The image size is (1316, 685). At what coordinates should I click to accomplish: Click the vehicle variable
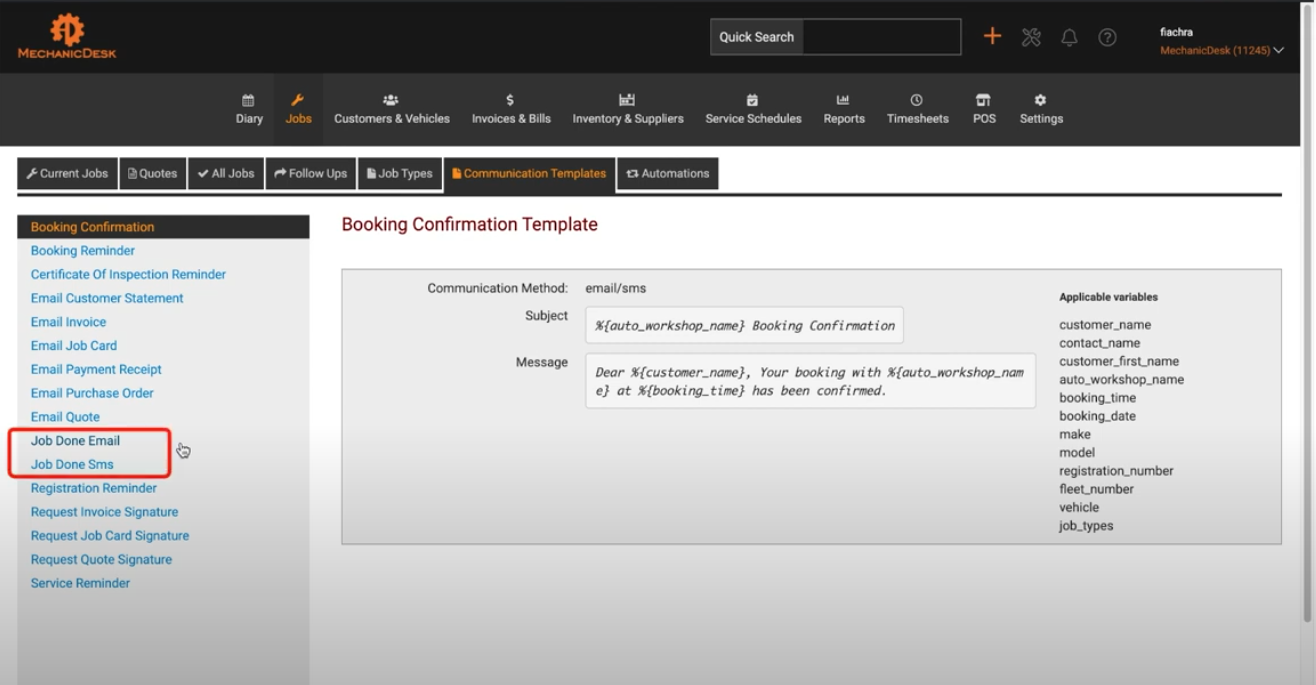(x=1079, y=507)
